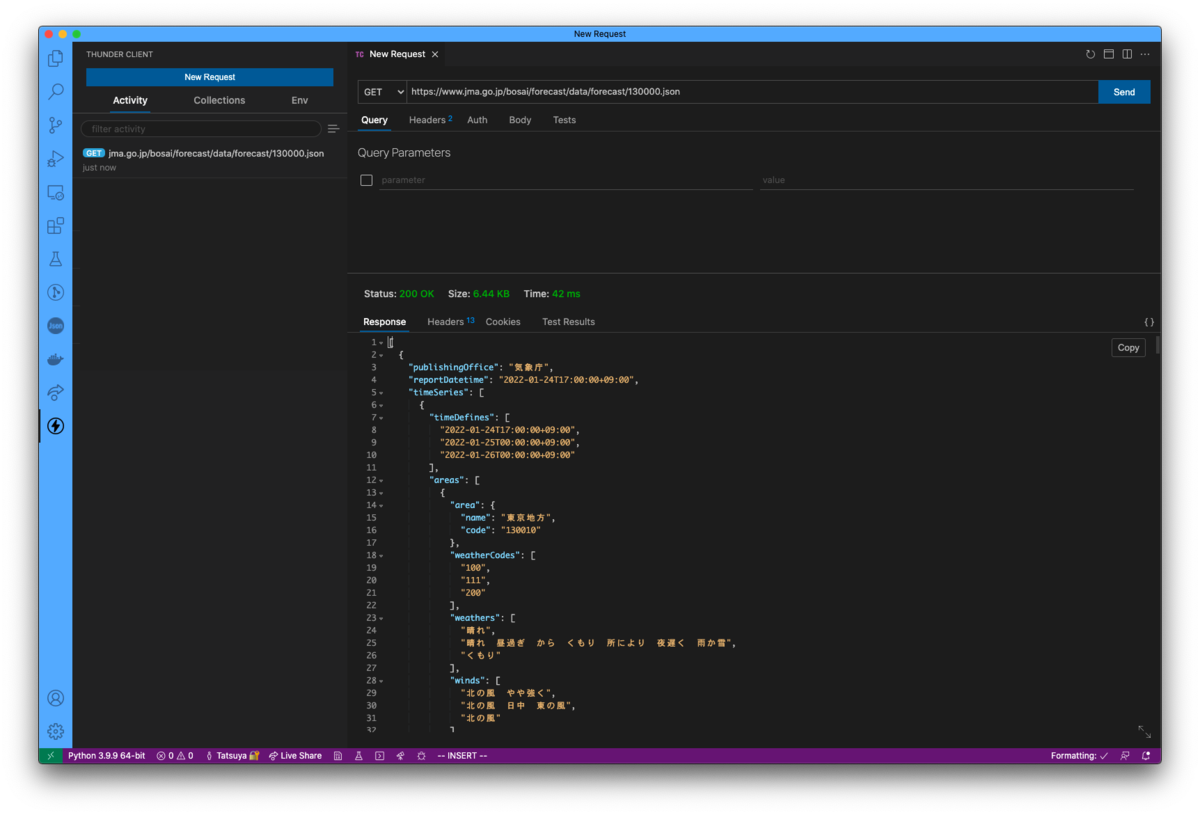Click the filter activity search field

coord(201,129)
